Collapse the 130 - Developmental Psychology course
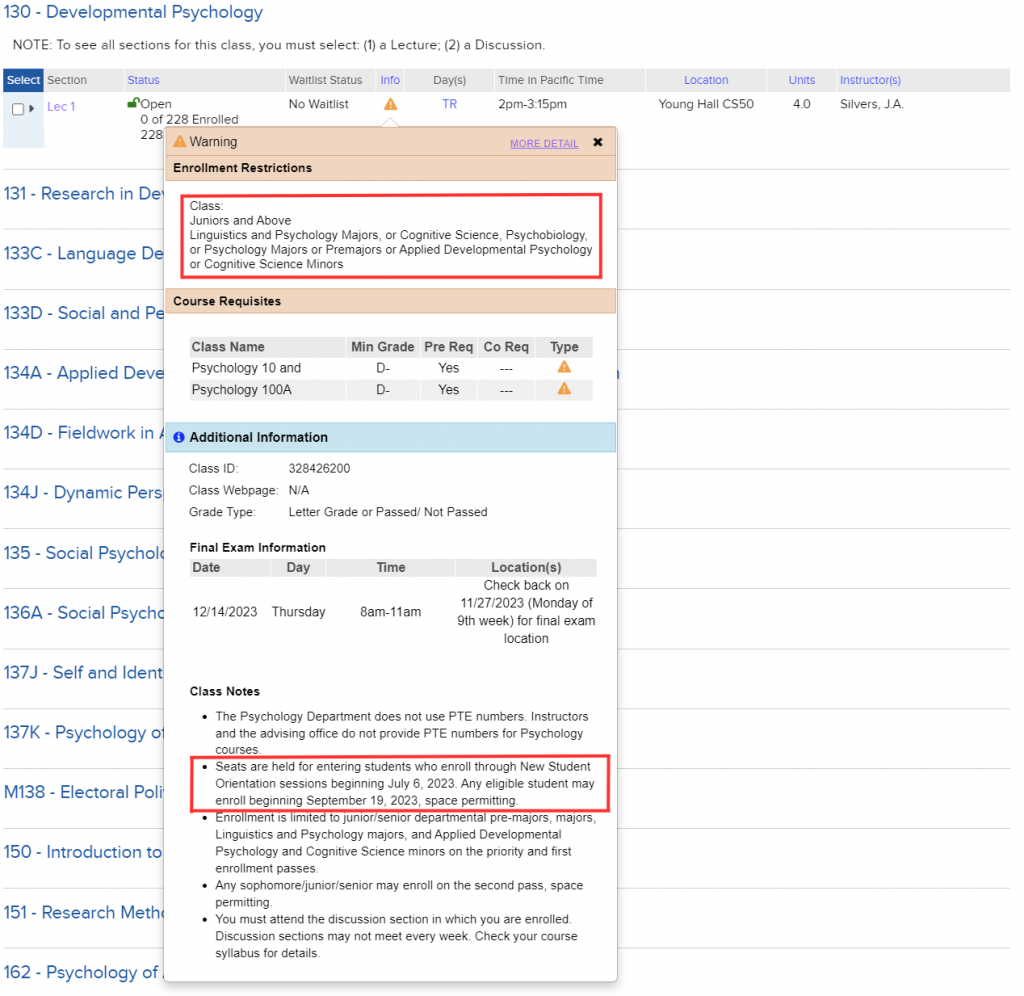 (133, 13)
